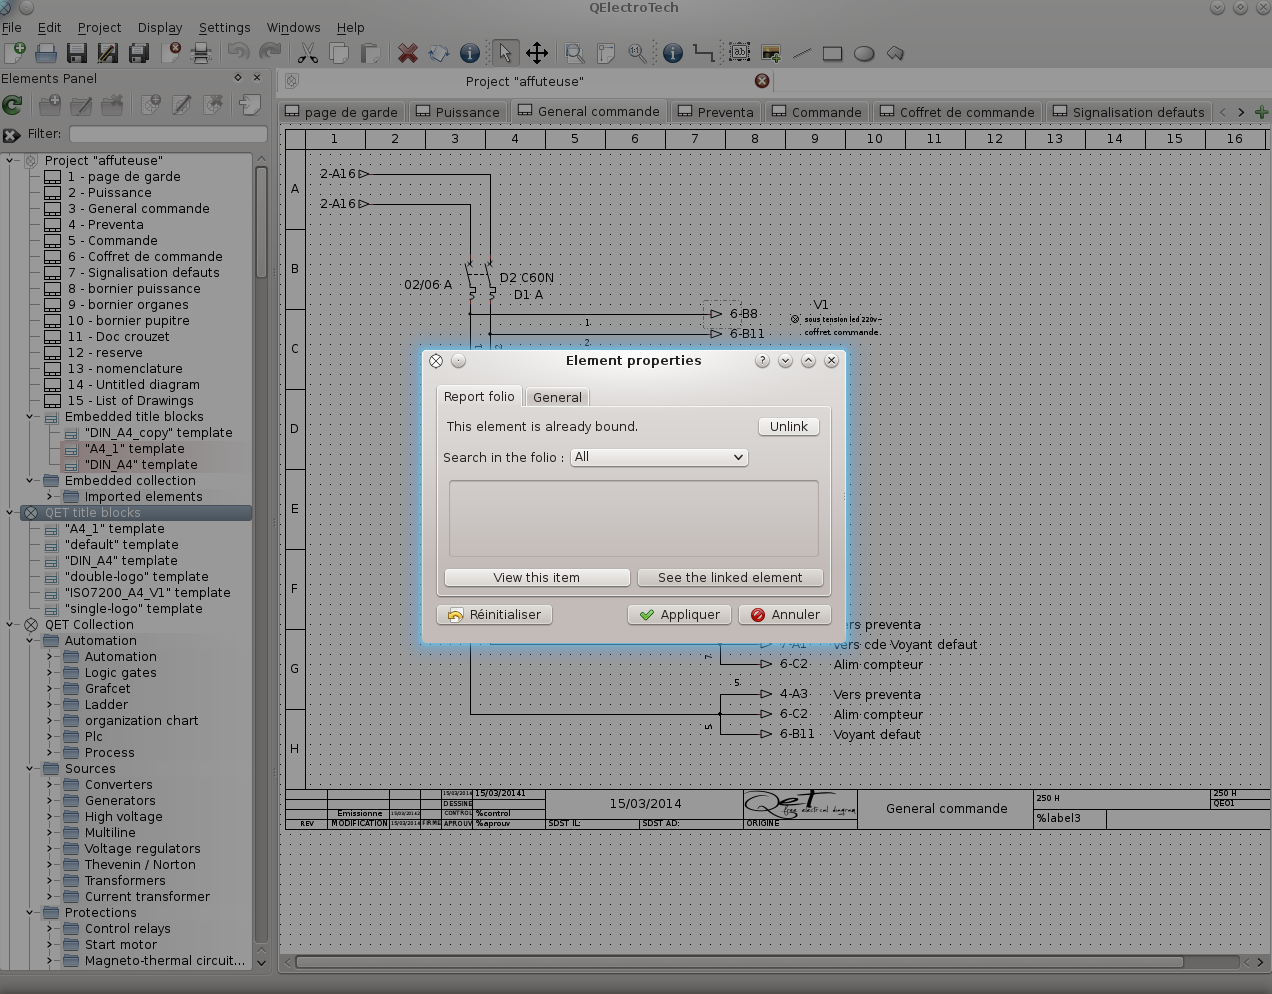Click 'See the linked element' button
The image size is (1272, 994).
pos(729,578)
